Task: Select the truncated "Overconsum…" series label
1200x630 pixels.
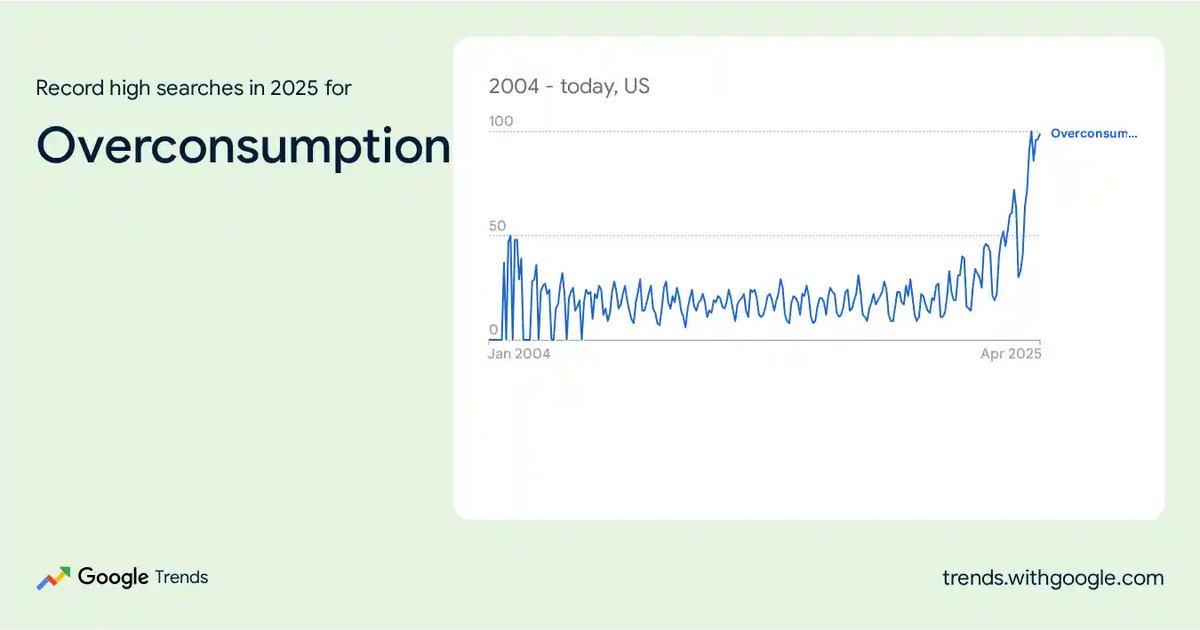Action: (1093, 133)
